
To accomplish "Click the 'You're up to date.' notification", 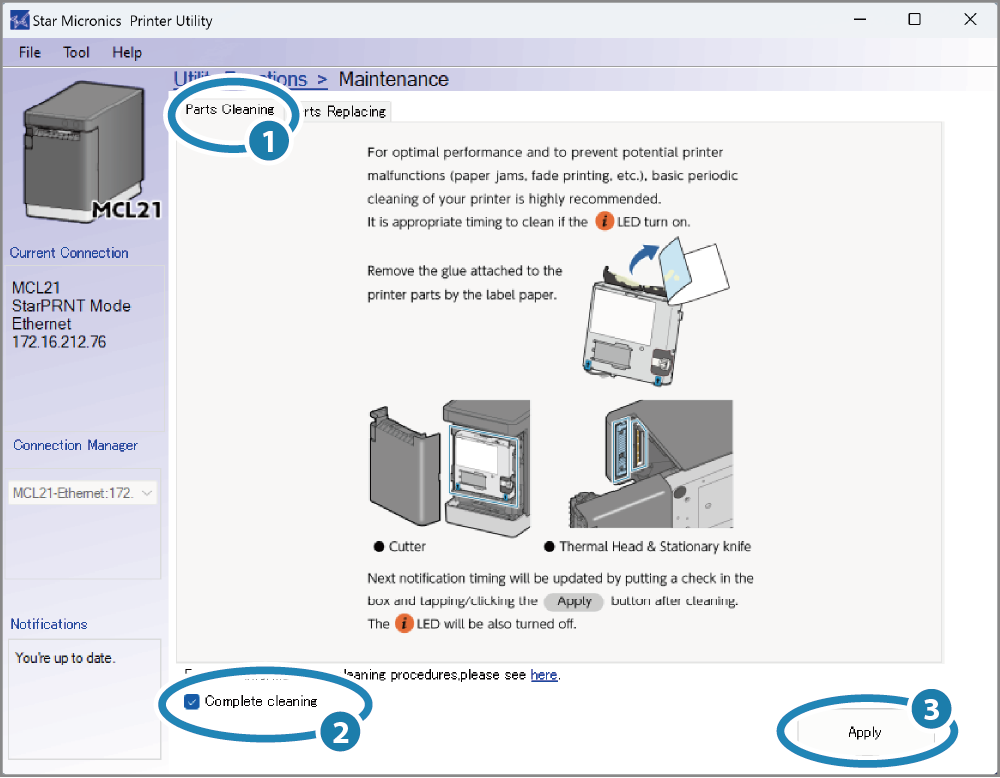I will tap(65, 658).
